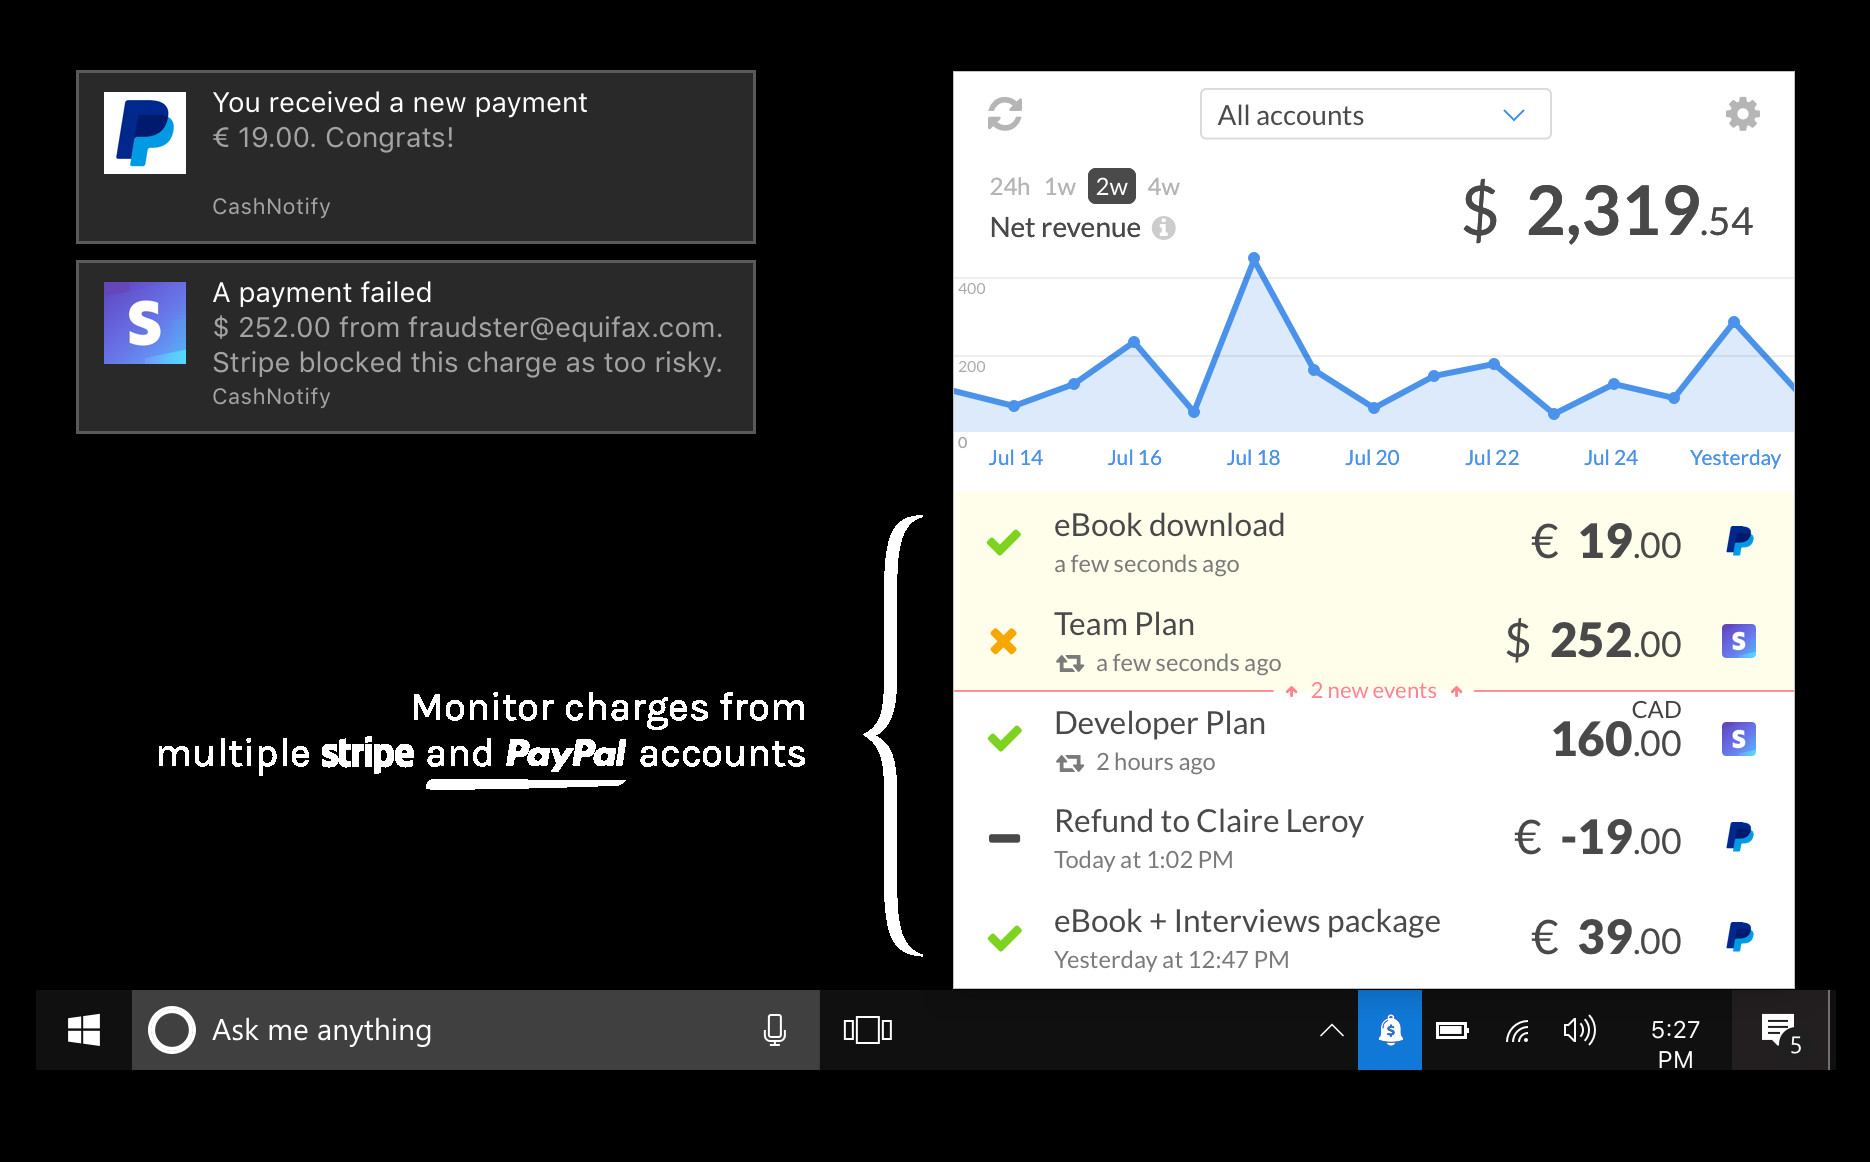
Task: Click the green checkmark beside eBook + Interviews package
Action: (1004, 938)
